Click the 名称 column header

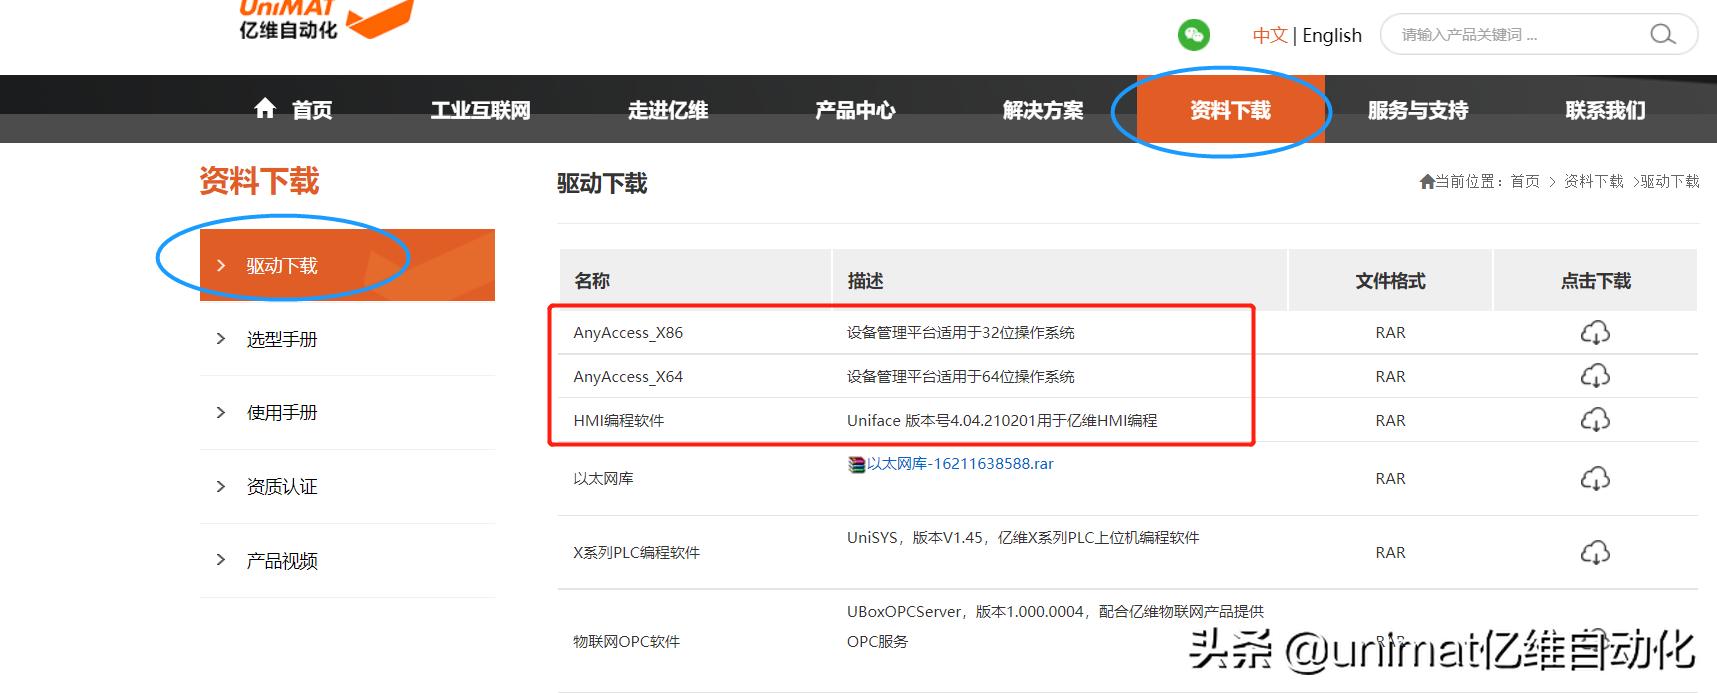click(592, 281)
